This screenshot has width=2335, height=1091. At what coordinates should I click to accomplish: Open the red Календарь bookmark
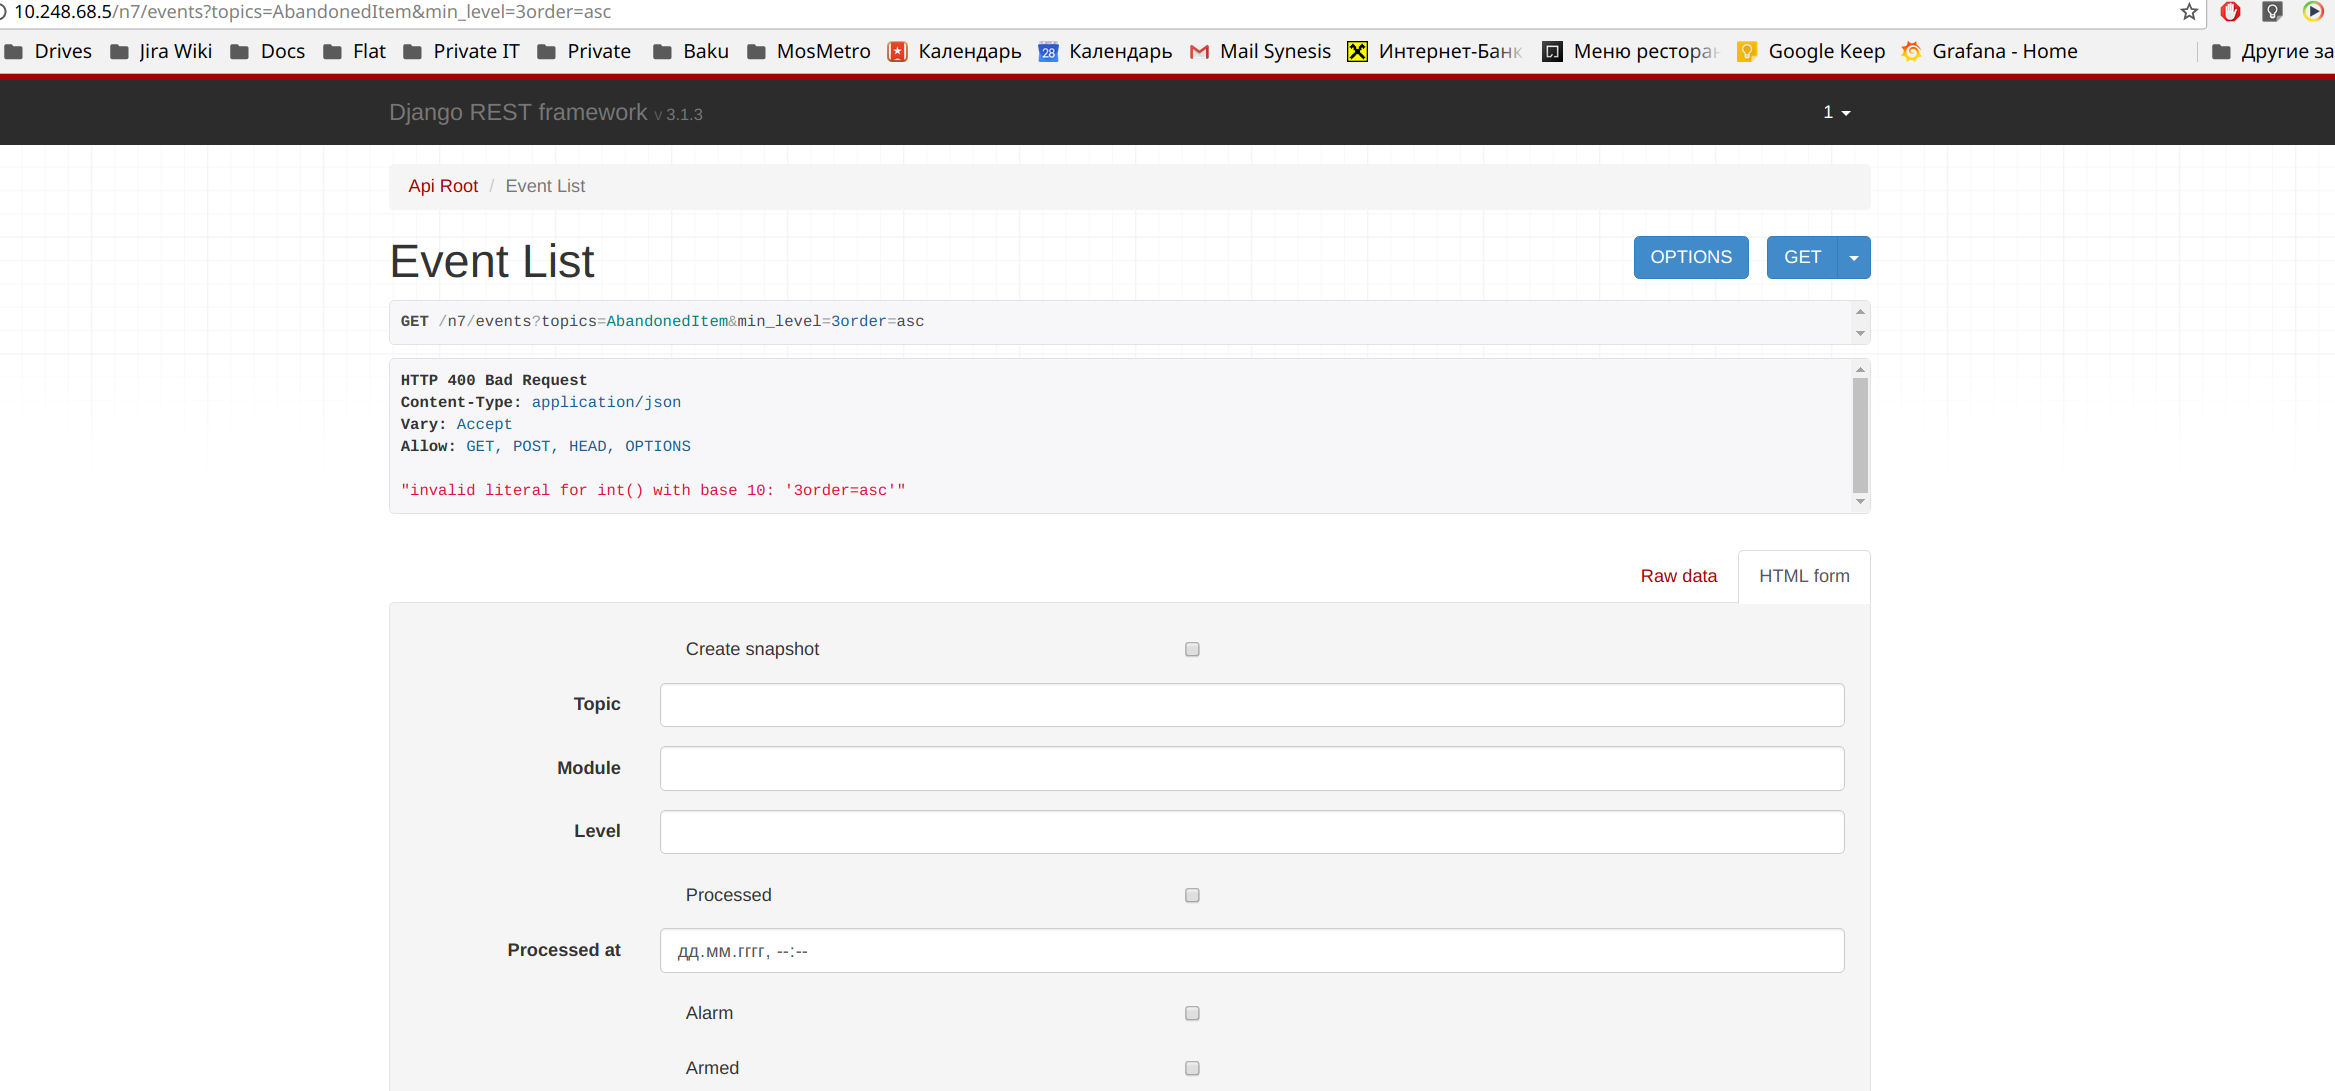[955, 51]
